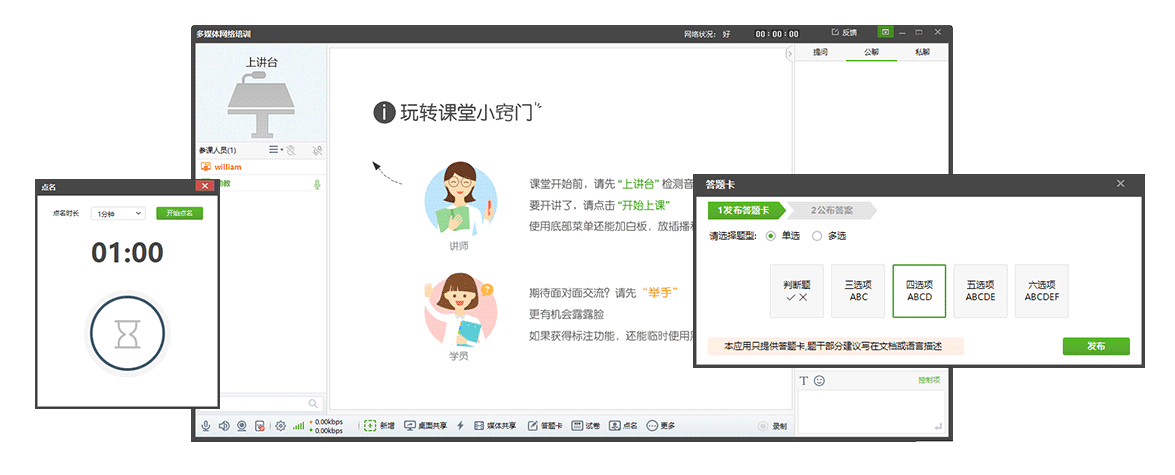Select the 多选 radio button
Viewport: 1175px width, 475px height.
point(817,236)
